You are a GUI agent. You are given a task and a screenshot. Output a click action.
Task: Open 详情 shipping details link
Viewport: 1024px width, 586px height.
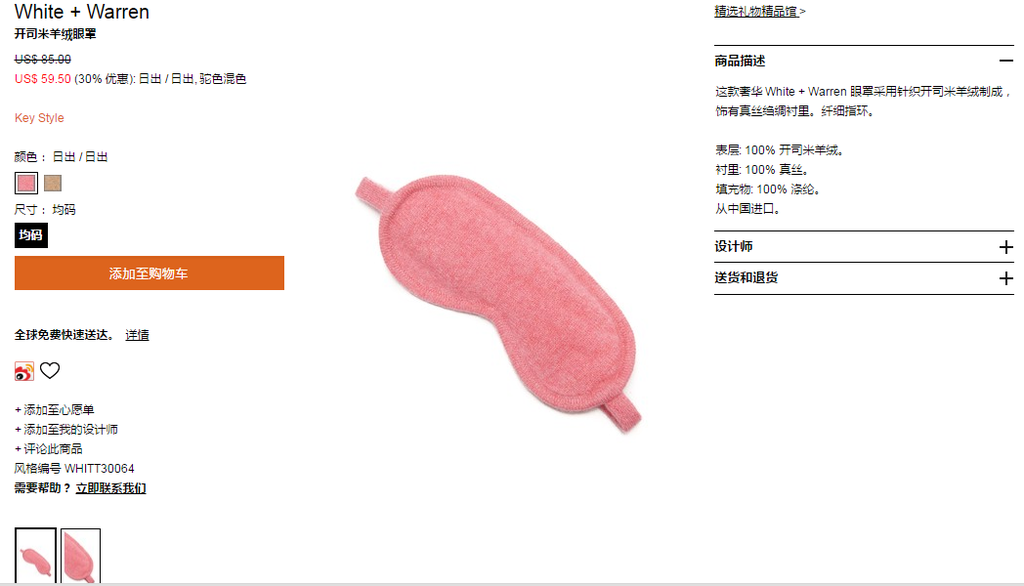[x=137, y=334]
